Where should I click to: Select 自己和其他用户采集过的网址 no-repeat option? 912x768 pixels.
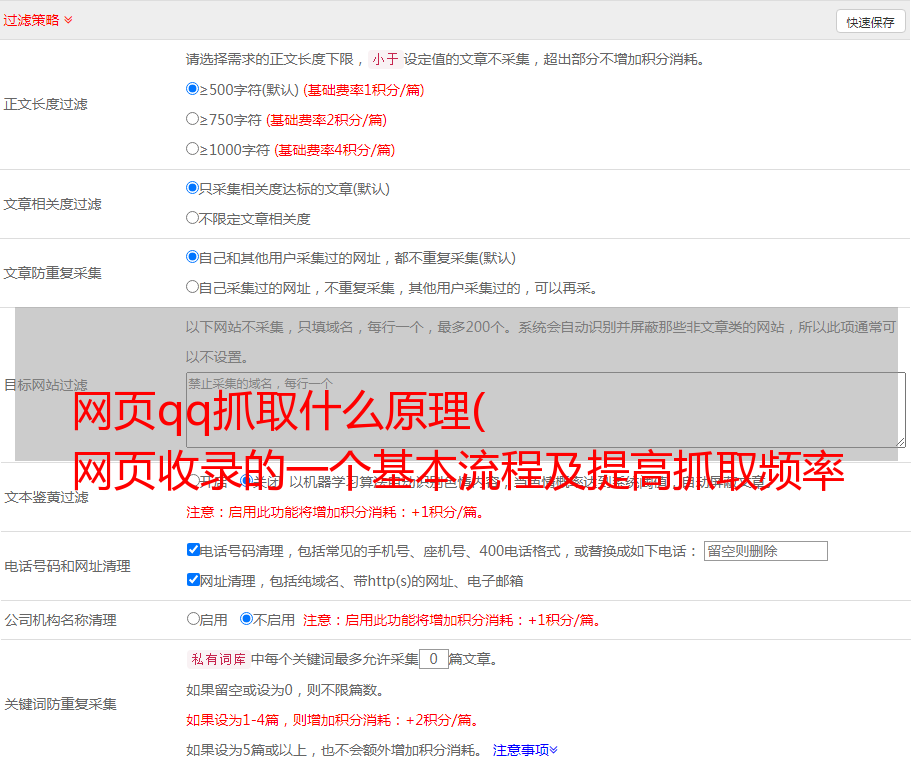coord(192,257)
